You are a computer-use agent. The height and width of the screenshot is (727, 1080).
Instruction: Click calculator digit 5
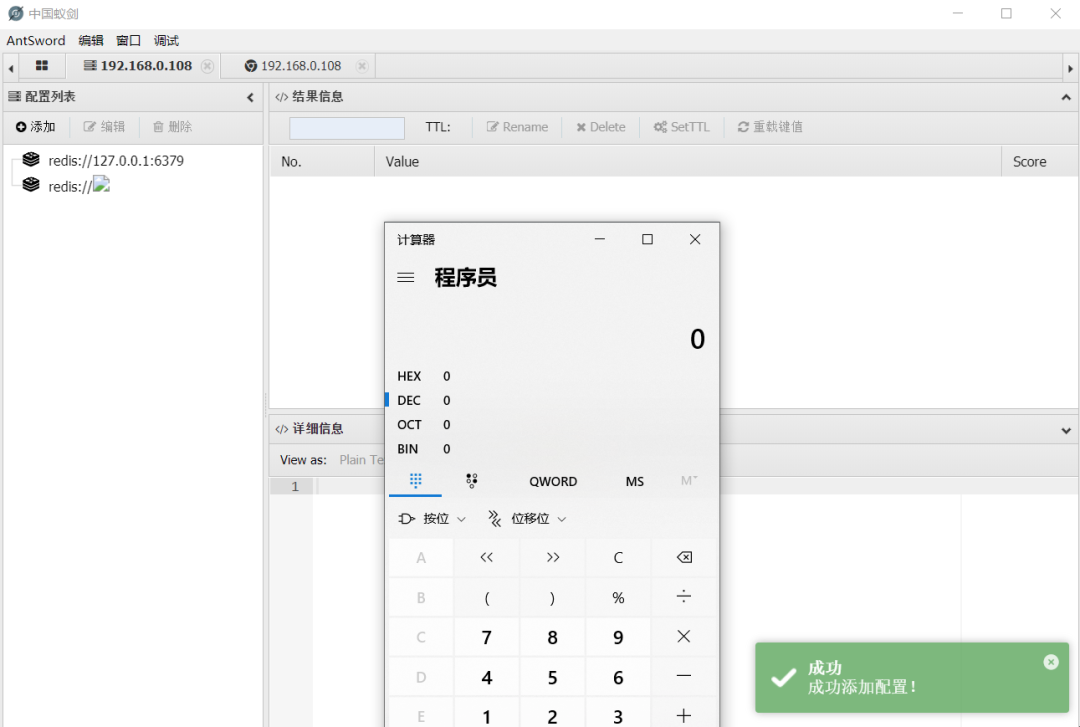point(552,677)
